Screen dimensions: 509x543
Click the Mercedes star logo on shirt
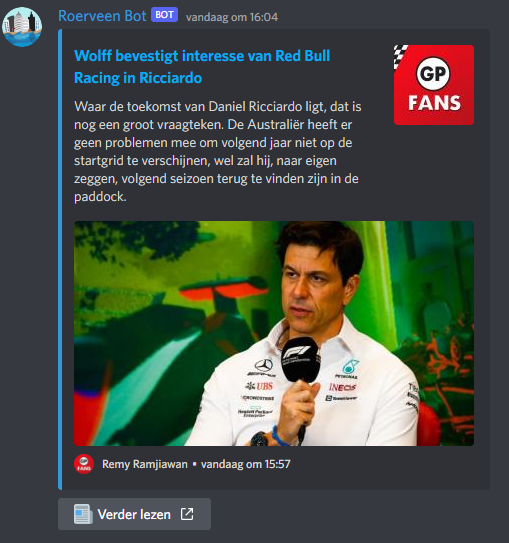pyautogui.click(x=264, y=365)
